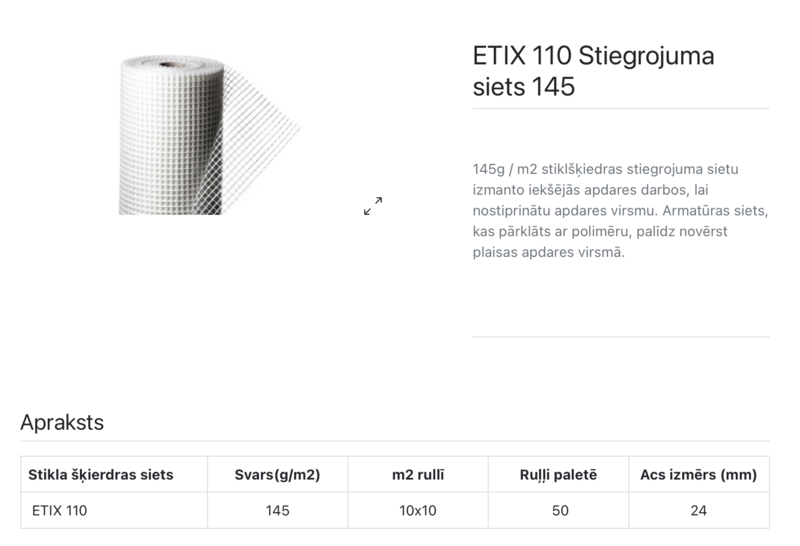
Task: Click "siets 145" on the title's second line
Action: (x=524, y=87)
